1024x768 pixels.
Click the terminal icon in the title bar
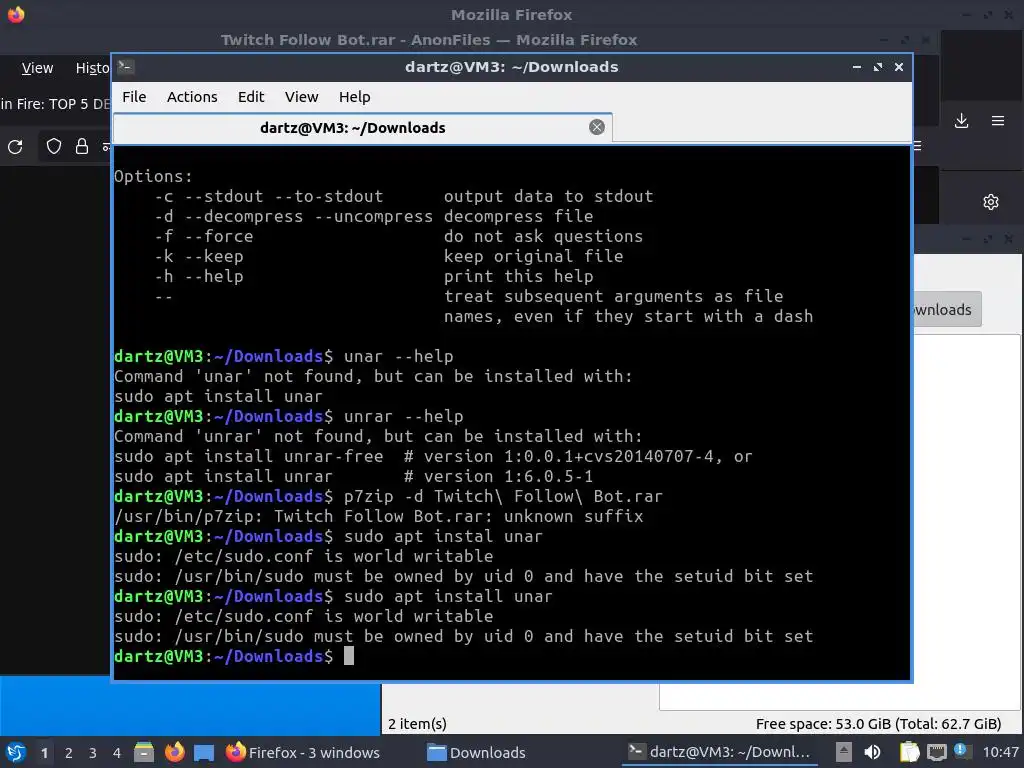(126, 67)
